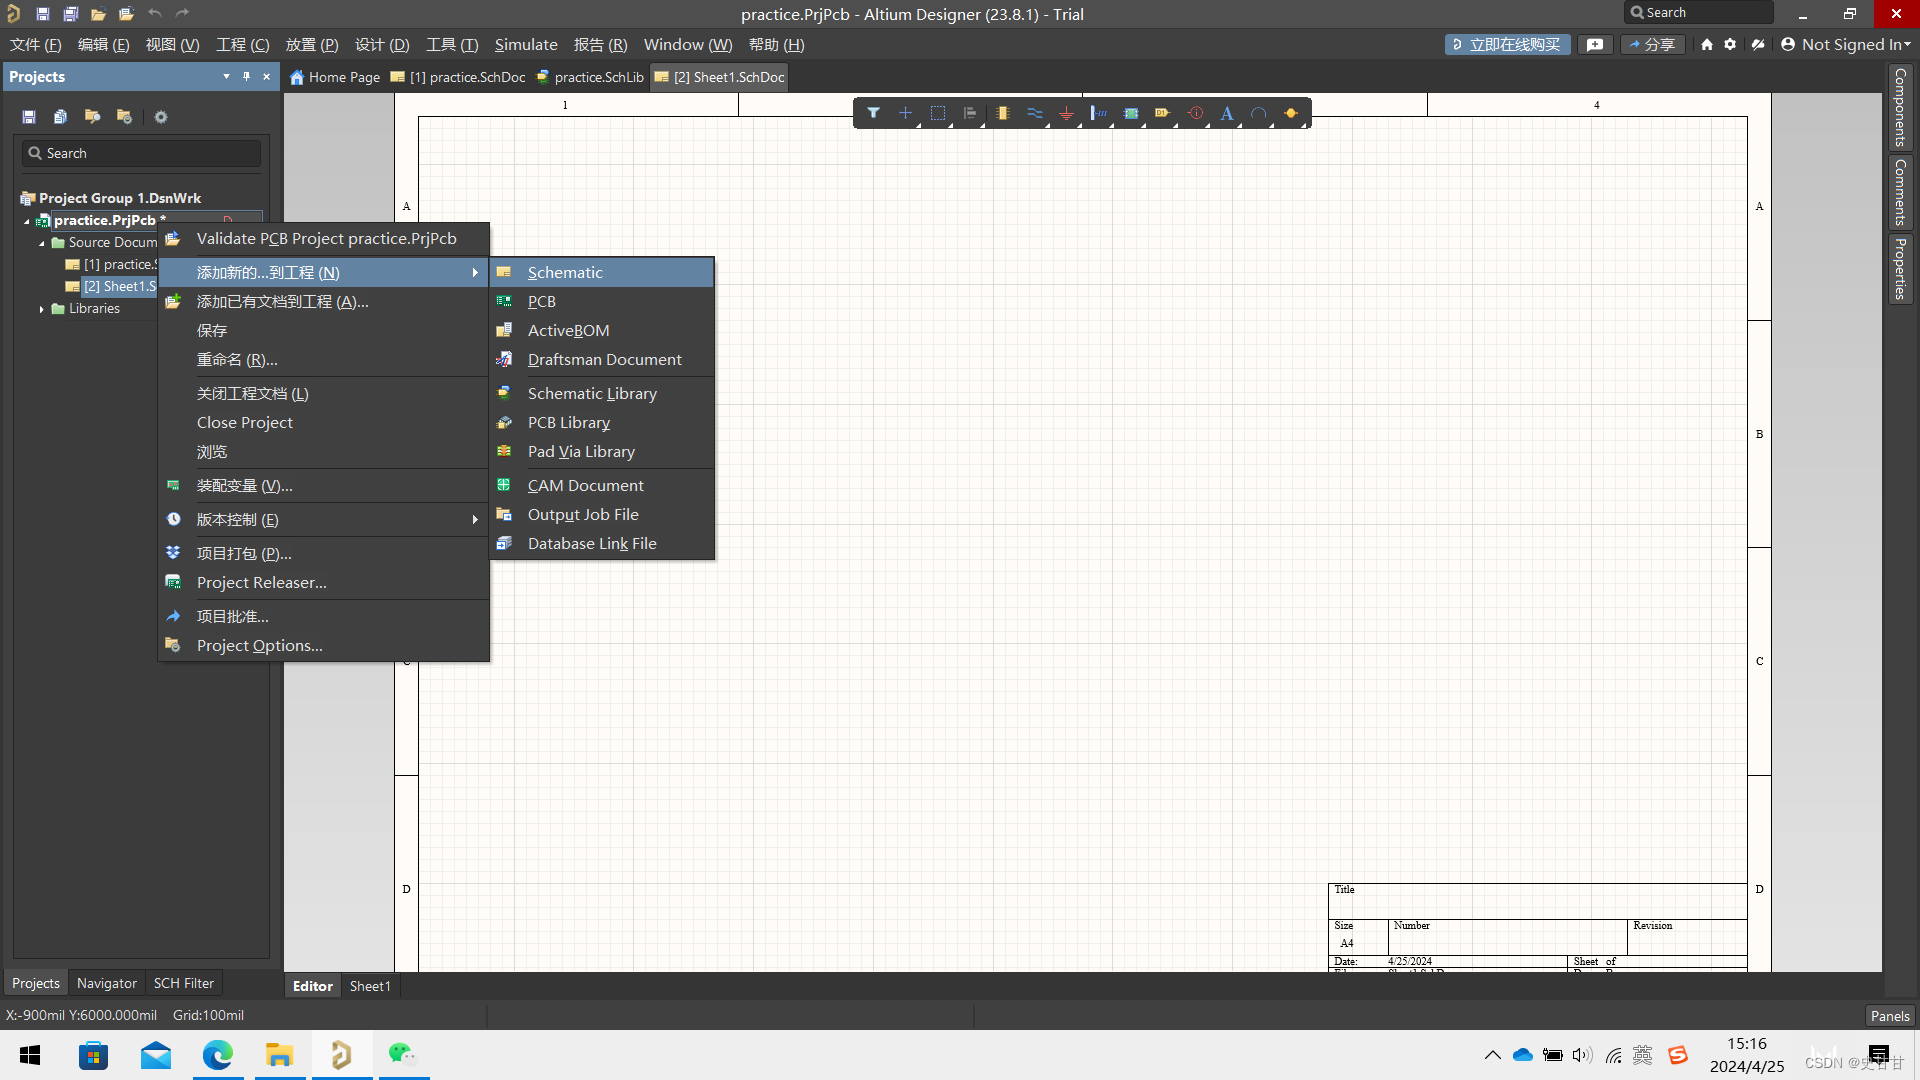The height and width of the screenshot is (1080, 1920).
Task: Click the Place Part component icon
Action: tap(1002, 113)
